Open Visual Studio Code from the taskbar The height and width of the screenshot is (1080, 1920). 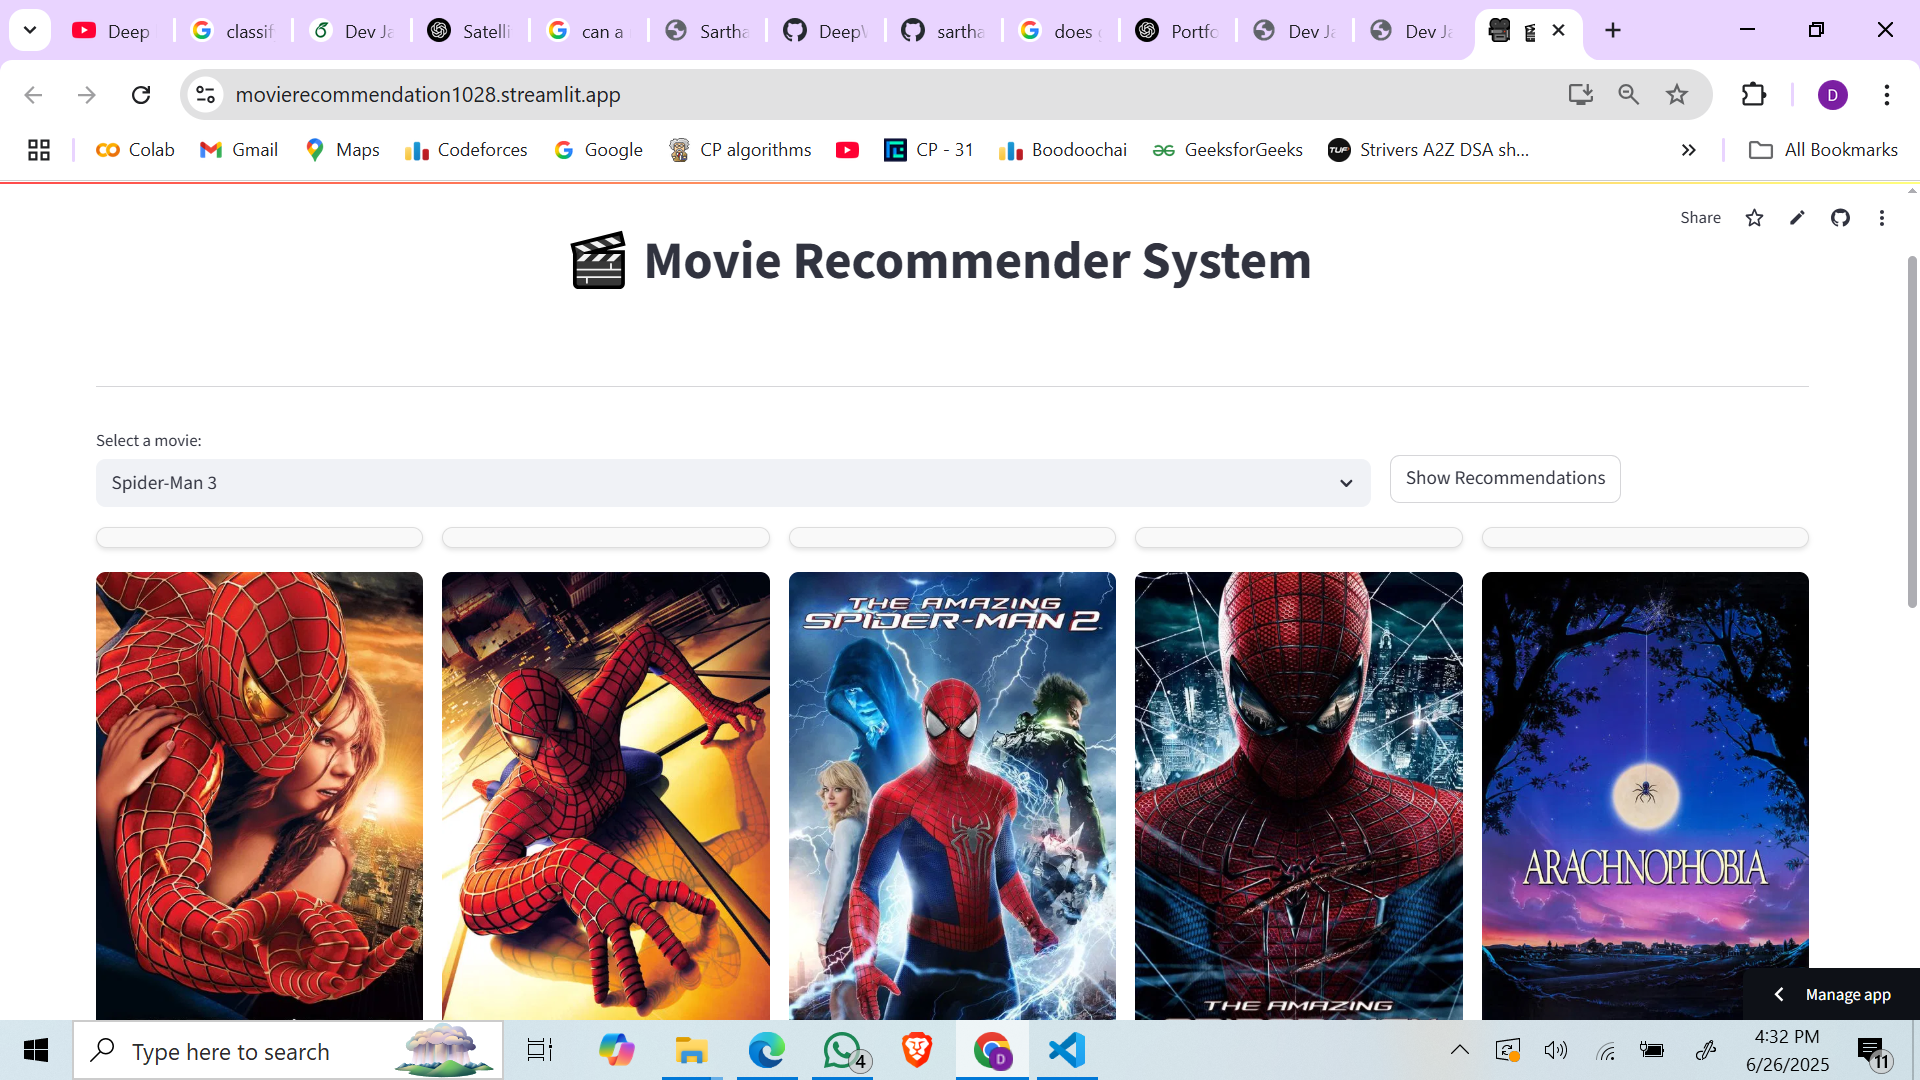point(1067,1050)
